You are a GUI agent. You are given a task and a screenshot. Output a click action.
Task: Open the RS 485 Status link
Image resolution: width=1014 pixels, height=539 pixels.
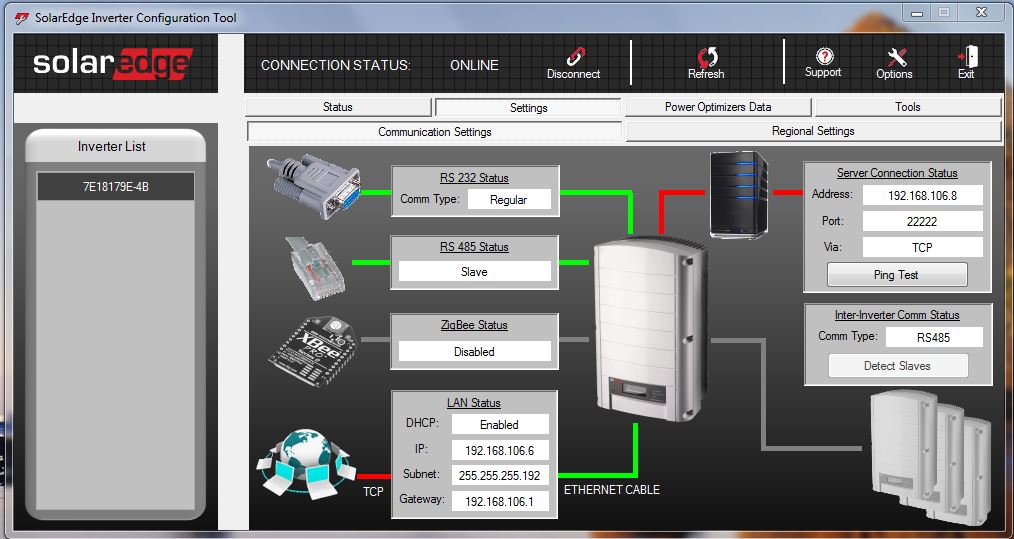474,247
